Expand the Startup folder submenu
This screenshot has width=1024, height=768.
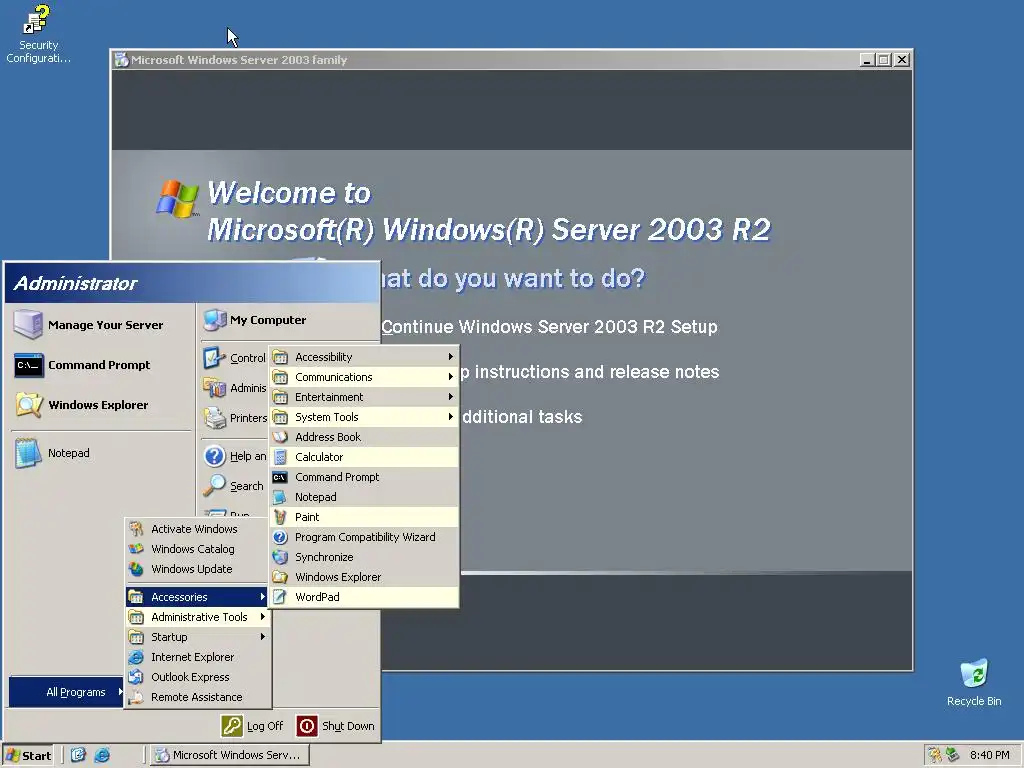pyautogui.click(x=198, y=637)
